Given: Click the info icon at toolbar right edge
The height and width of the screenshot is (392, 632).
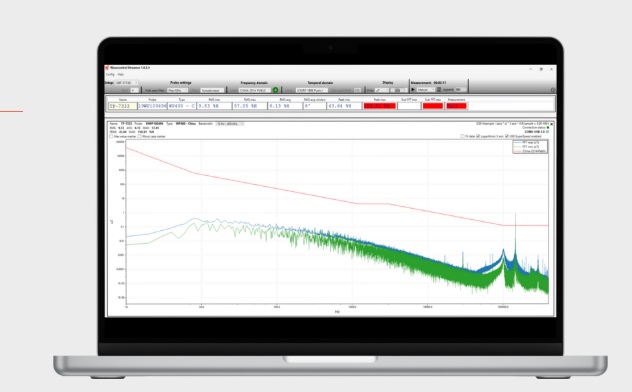Looking at the screenshot, I should [x=553, y=90].
